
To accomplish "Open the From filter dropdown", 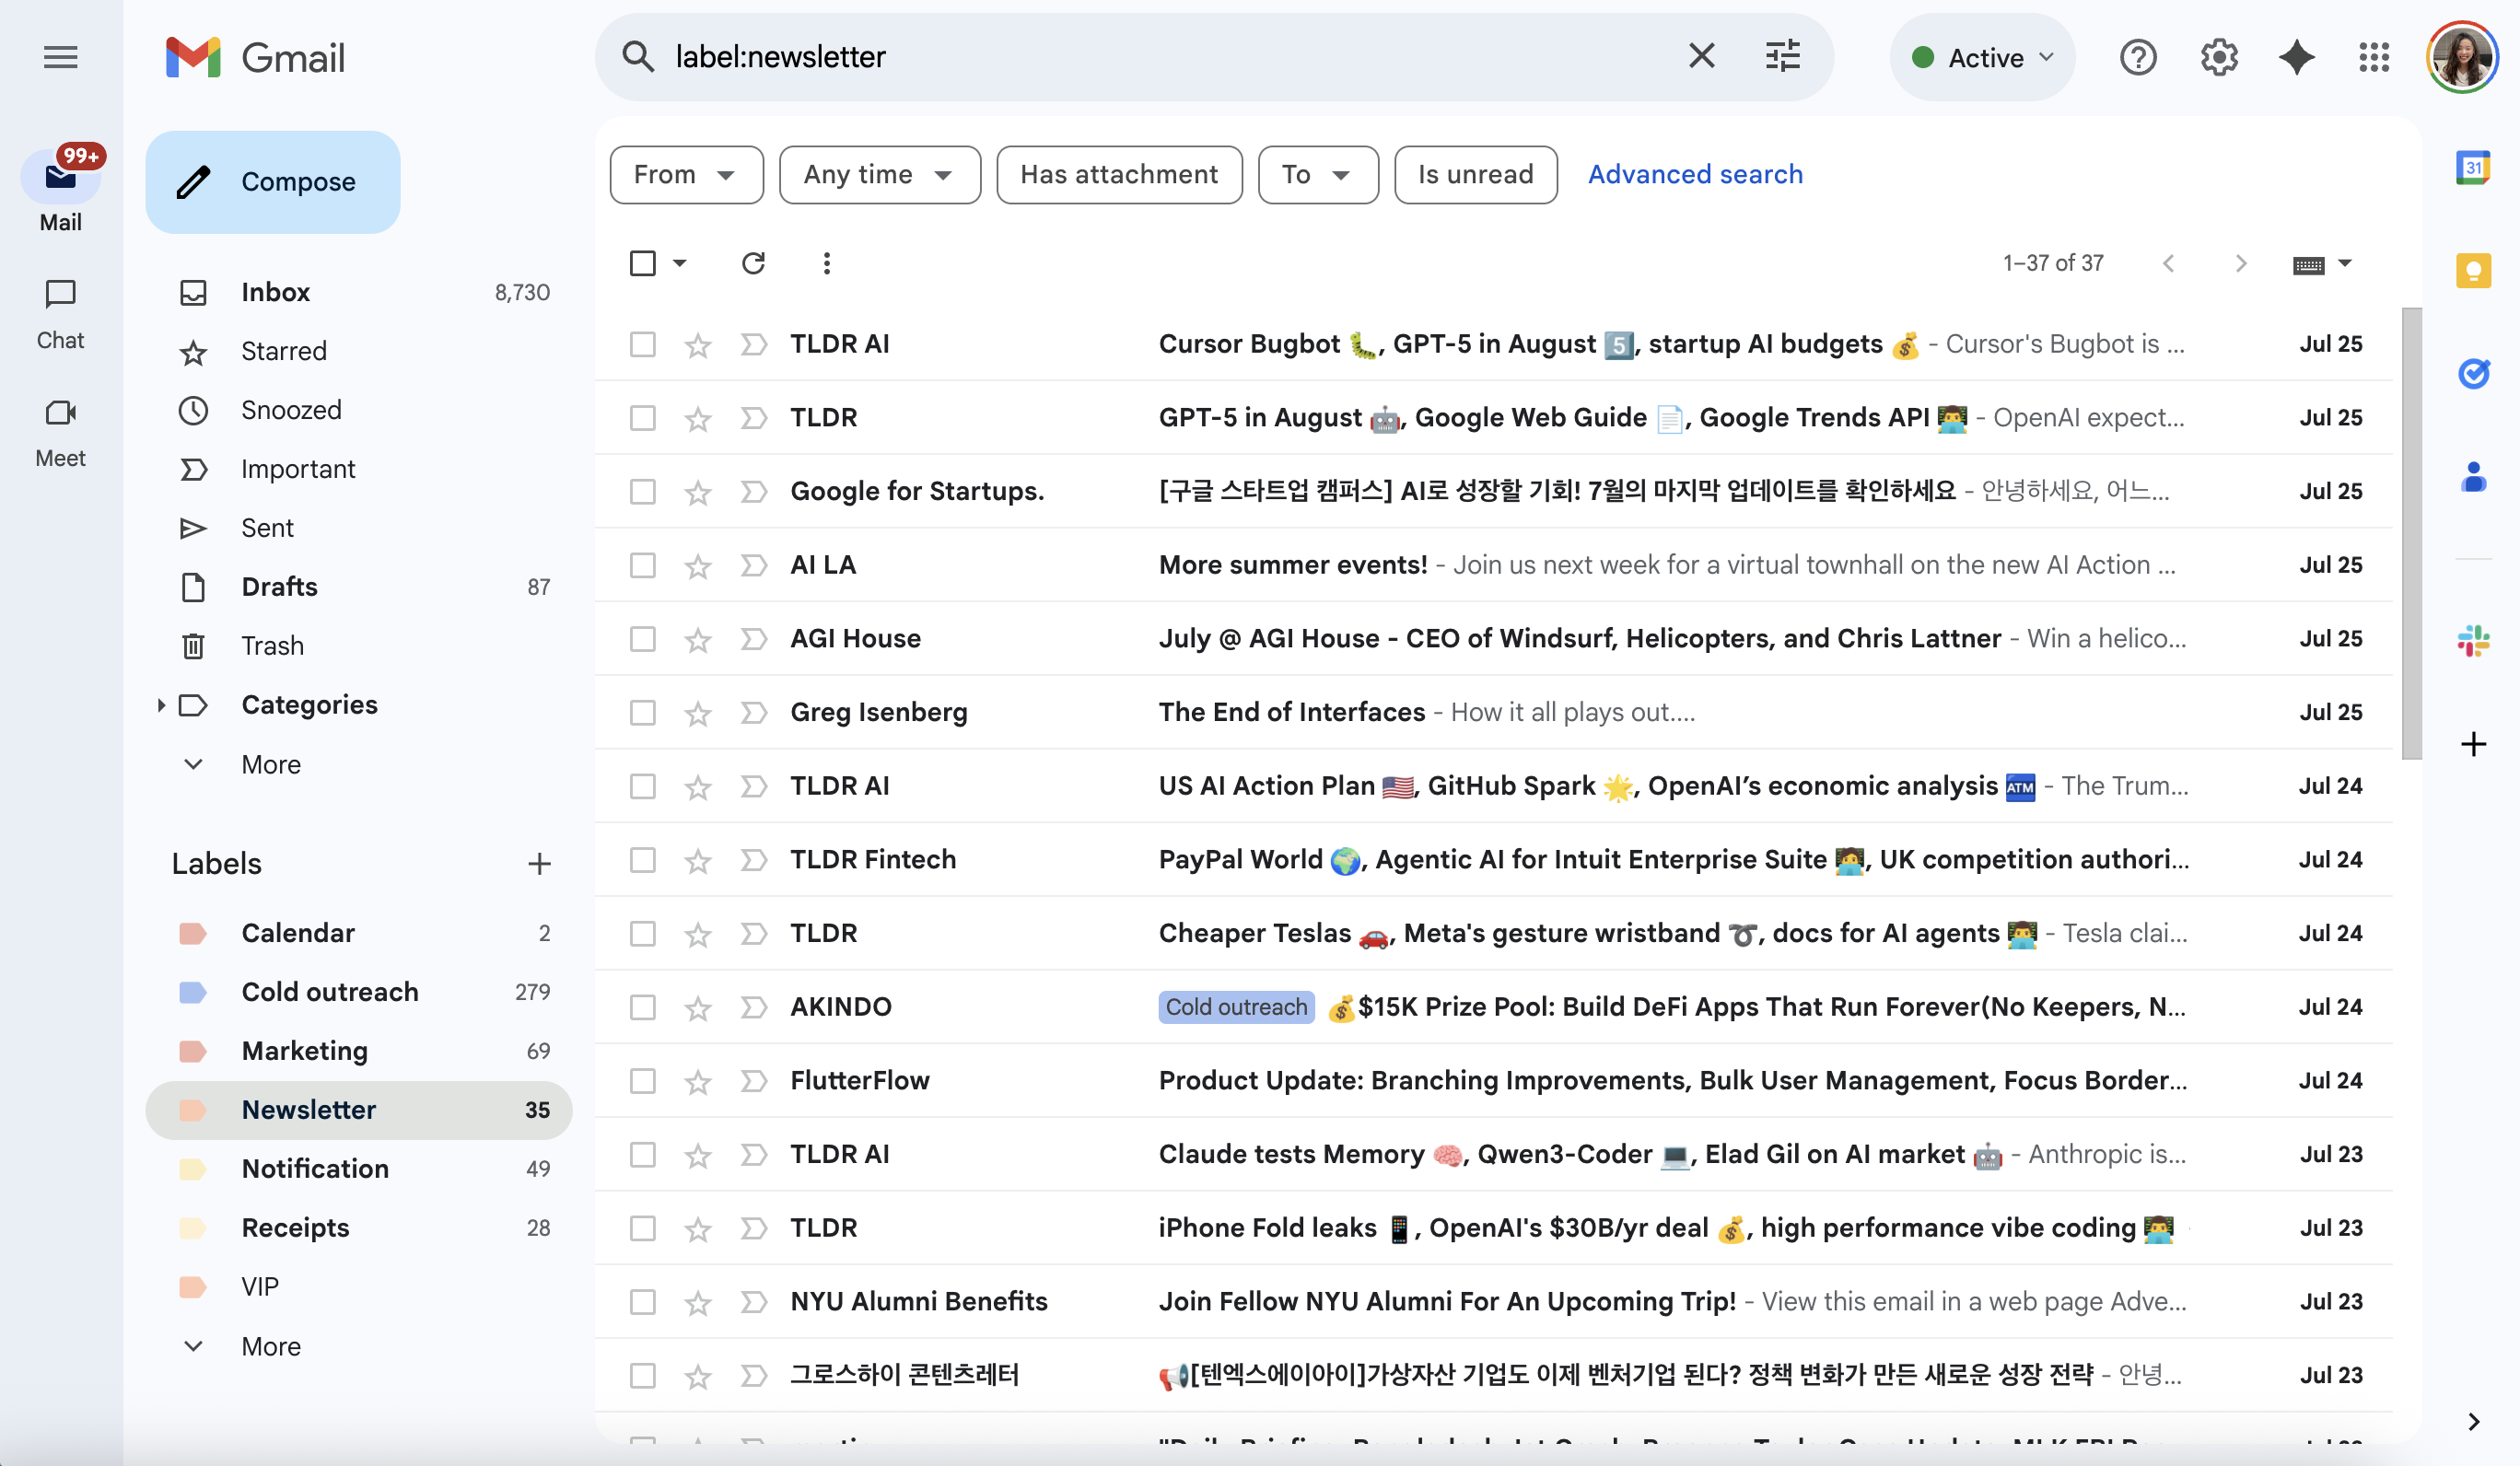I will click(686, 175).
